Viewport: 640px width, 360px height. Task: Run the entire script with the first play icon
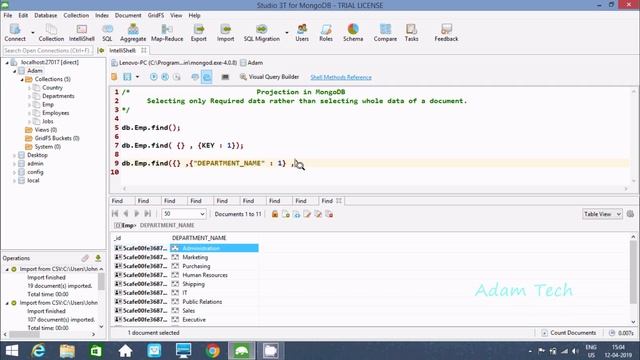(x=153, y=77)
